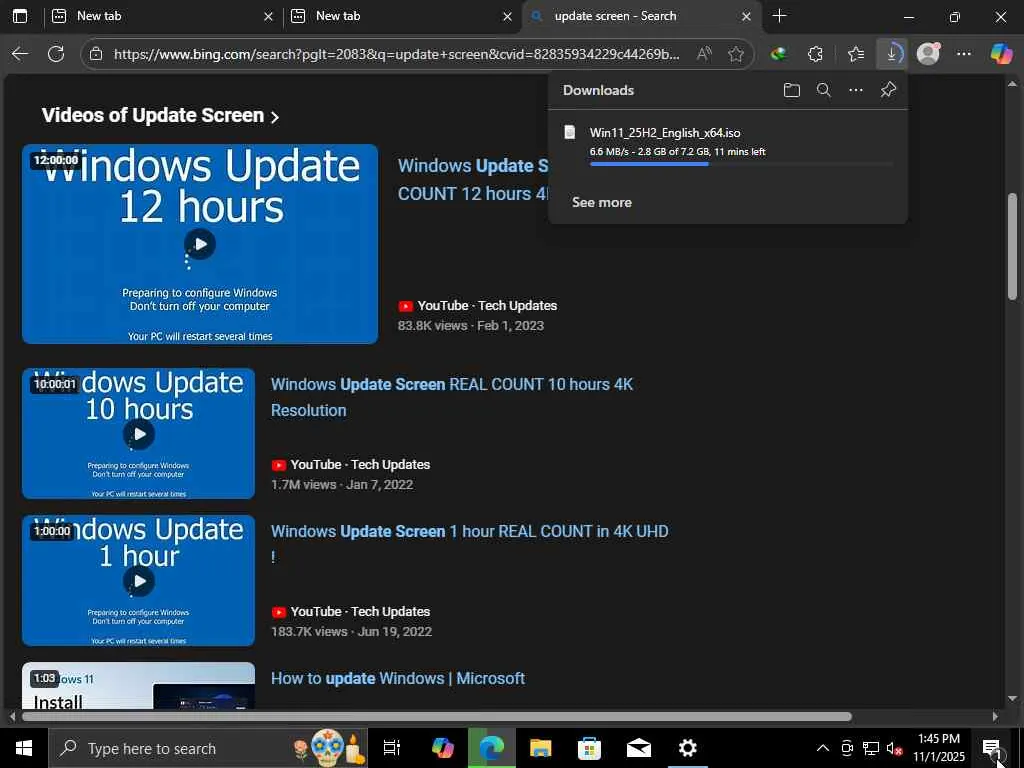Open File Explorer from the taskbar
Image resolution: width=1024 pixels, height=768 pixels.
[540, 748]
